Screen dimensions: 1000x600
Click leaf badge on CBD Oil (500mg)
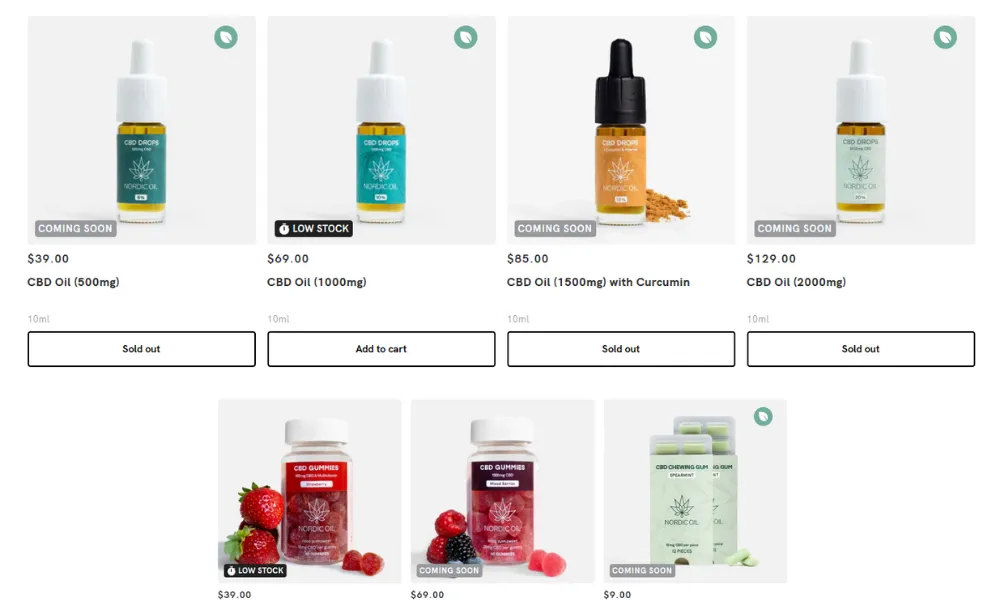pos(226,37)
